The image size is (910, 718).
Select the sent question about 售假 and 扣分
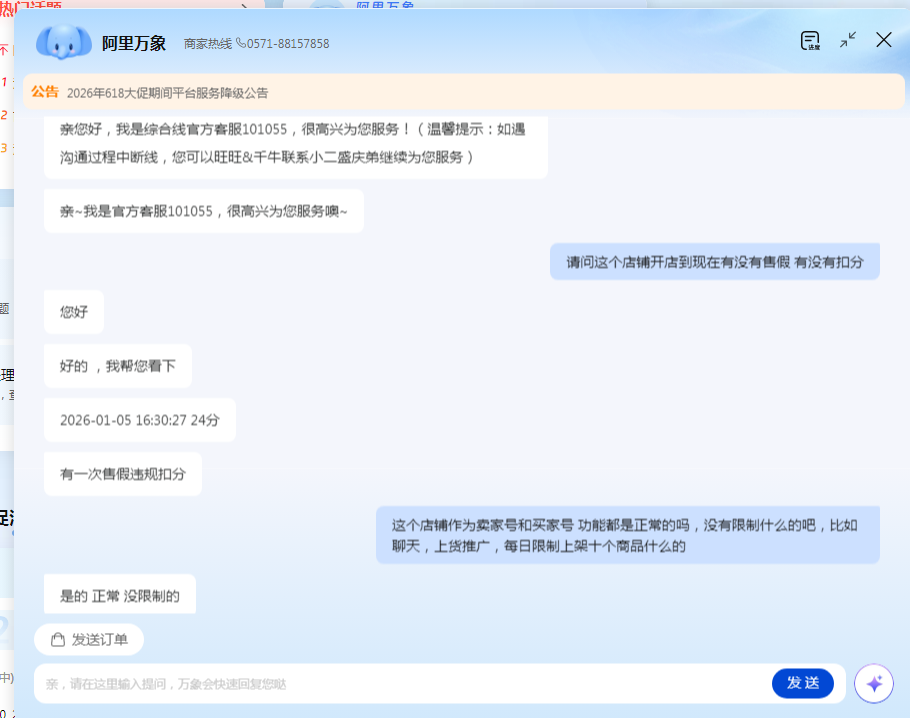(x=715, y=262)
